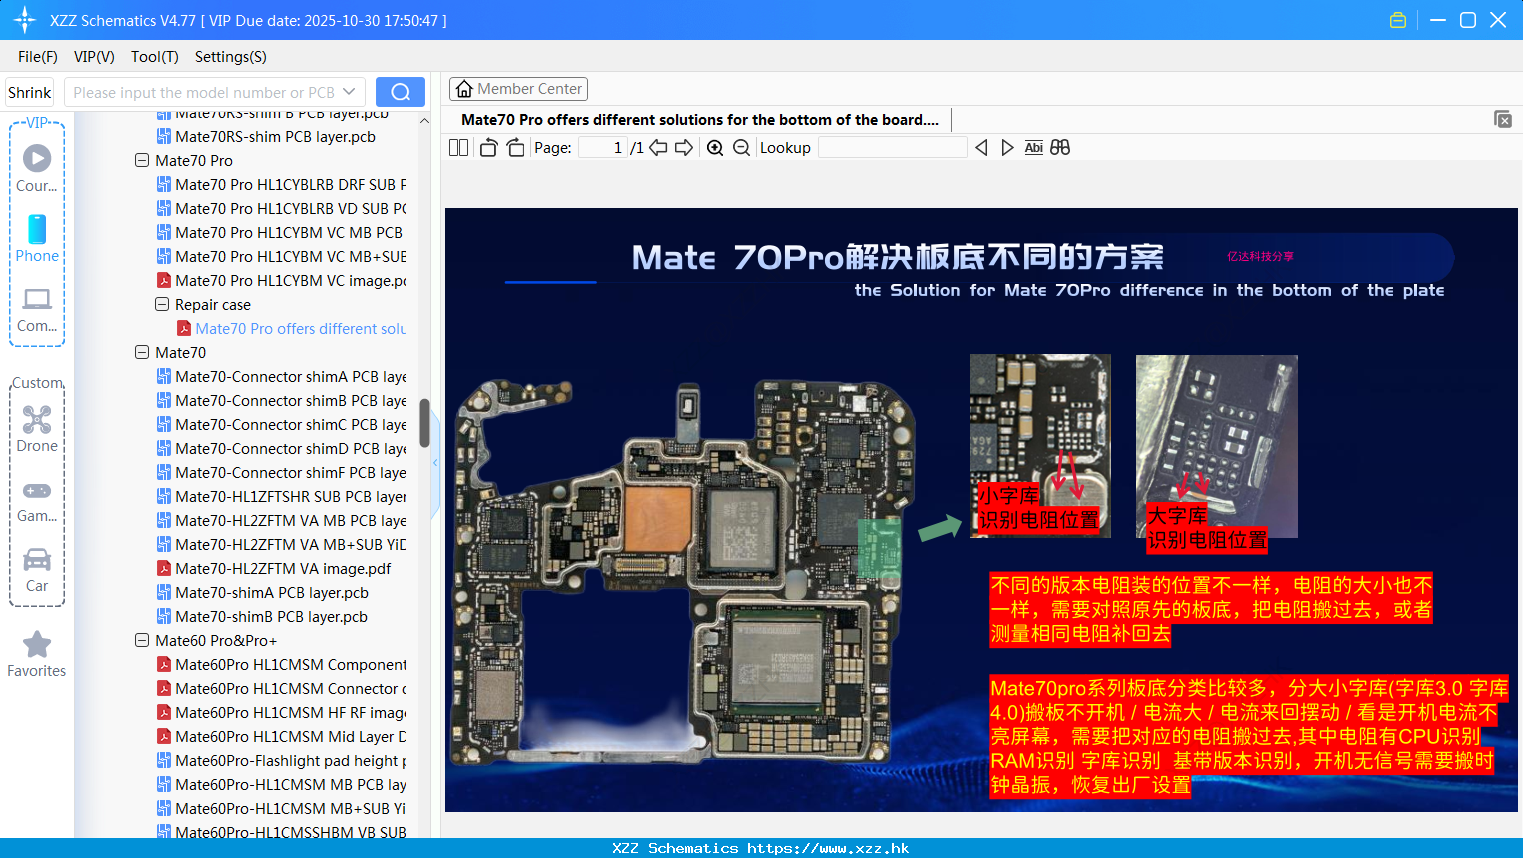
Task: Open the VIP(V) menu
Action: coord(94,57)
